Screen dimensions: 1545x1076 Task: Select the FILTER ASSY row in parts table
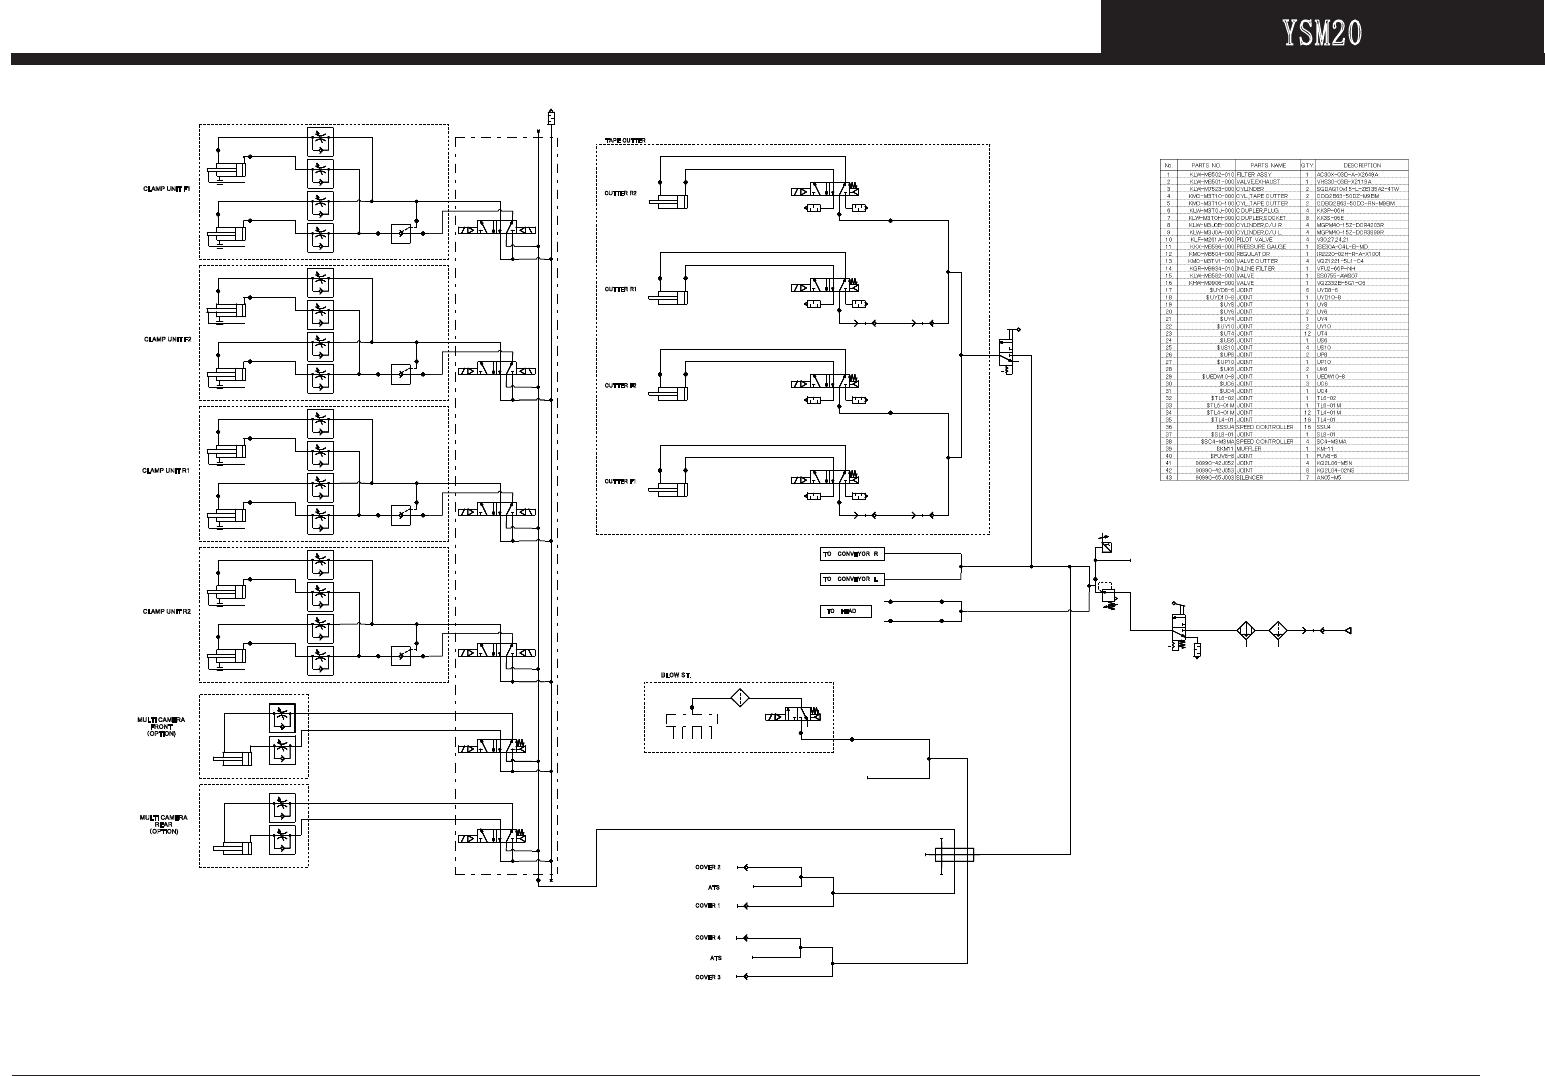coord(1284,173)
